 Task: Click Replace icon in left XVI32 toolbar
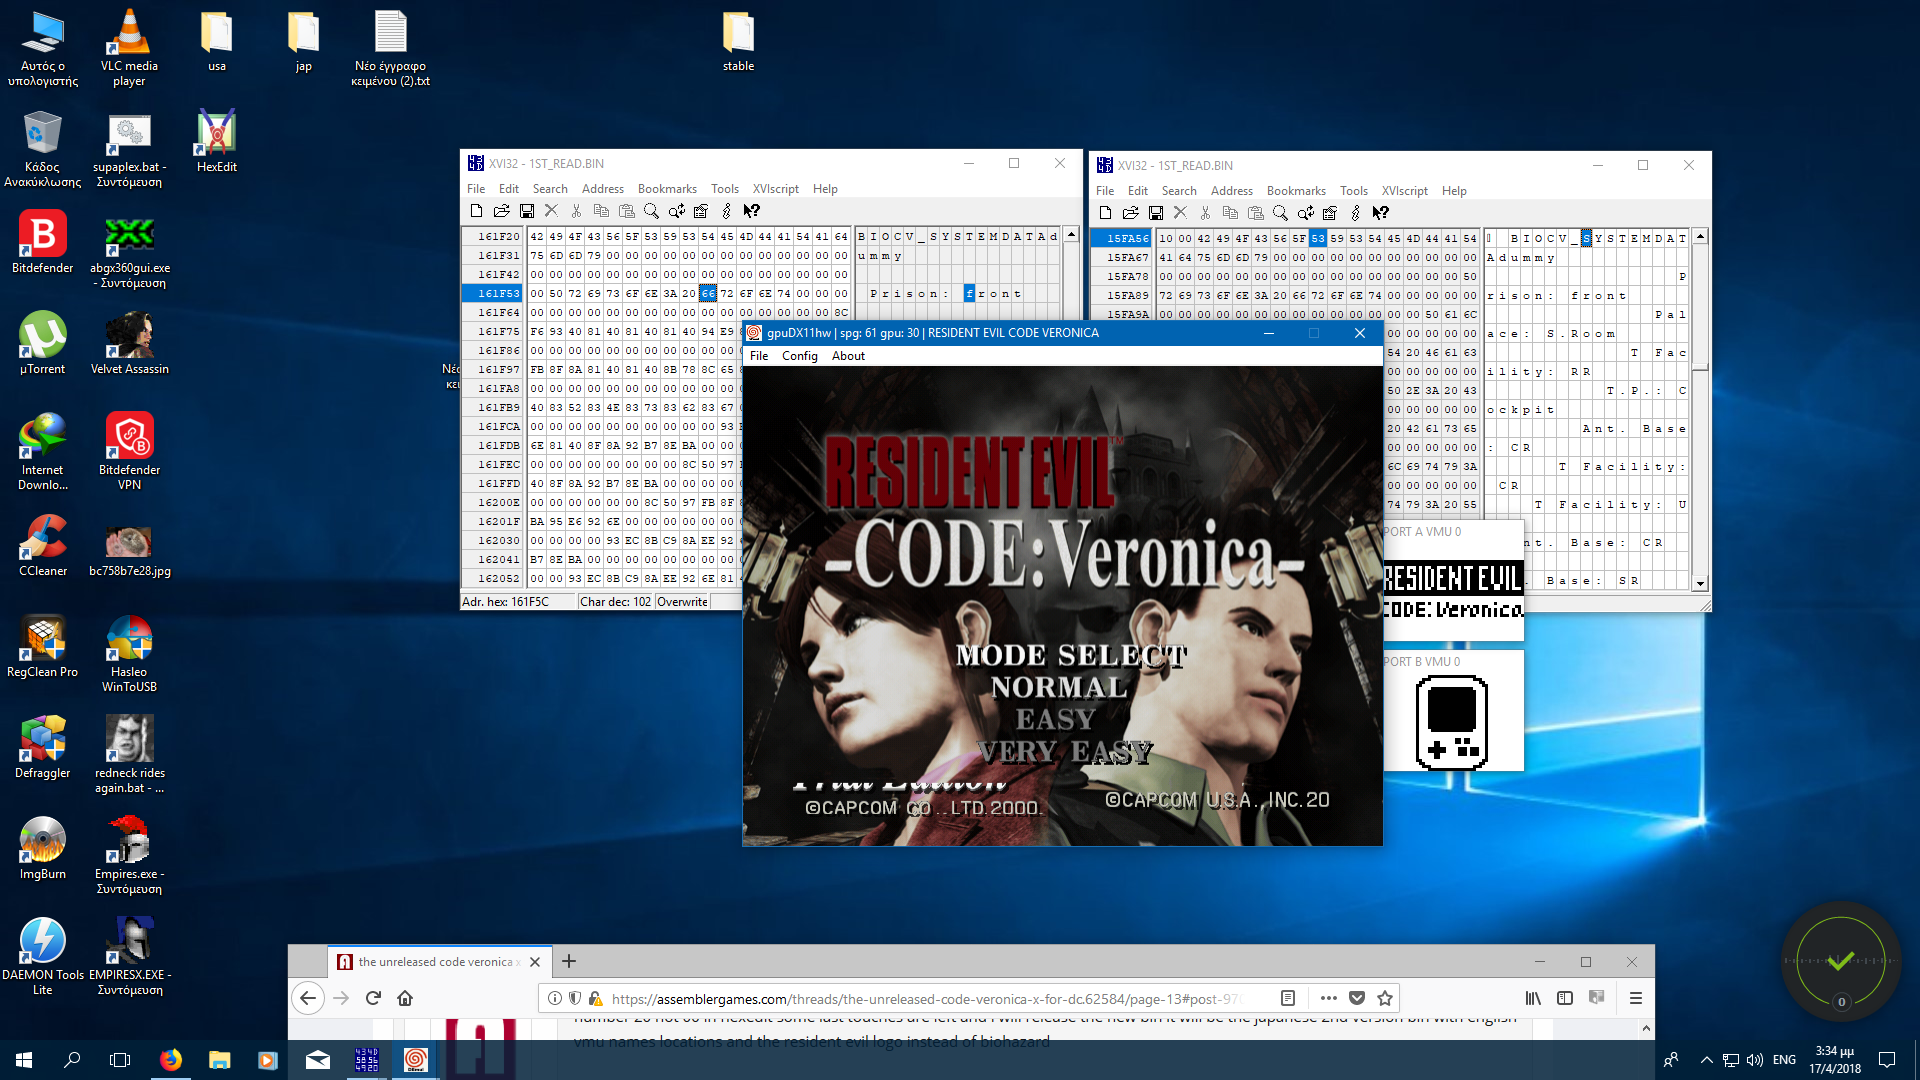pyautogui.click(x=677, y=211)
